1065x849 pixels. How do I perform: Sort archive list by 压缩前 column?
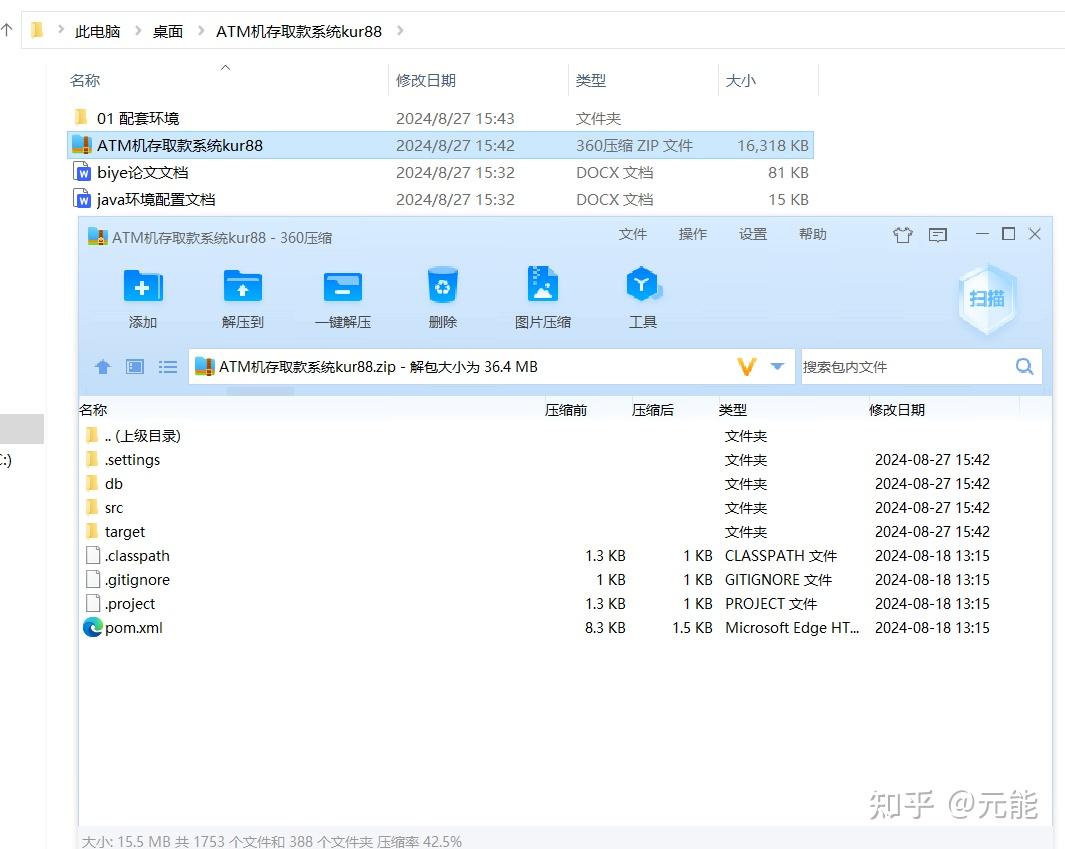(x=566, y=410)
